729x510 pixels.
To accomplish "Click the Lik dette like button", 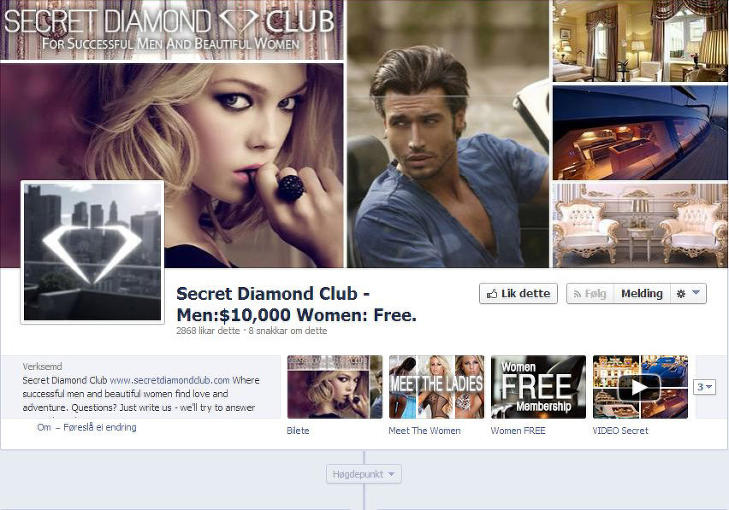I will [x=518, y=294].
